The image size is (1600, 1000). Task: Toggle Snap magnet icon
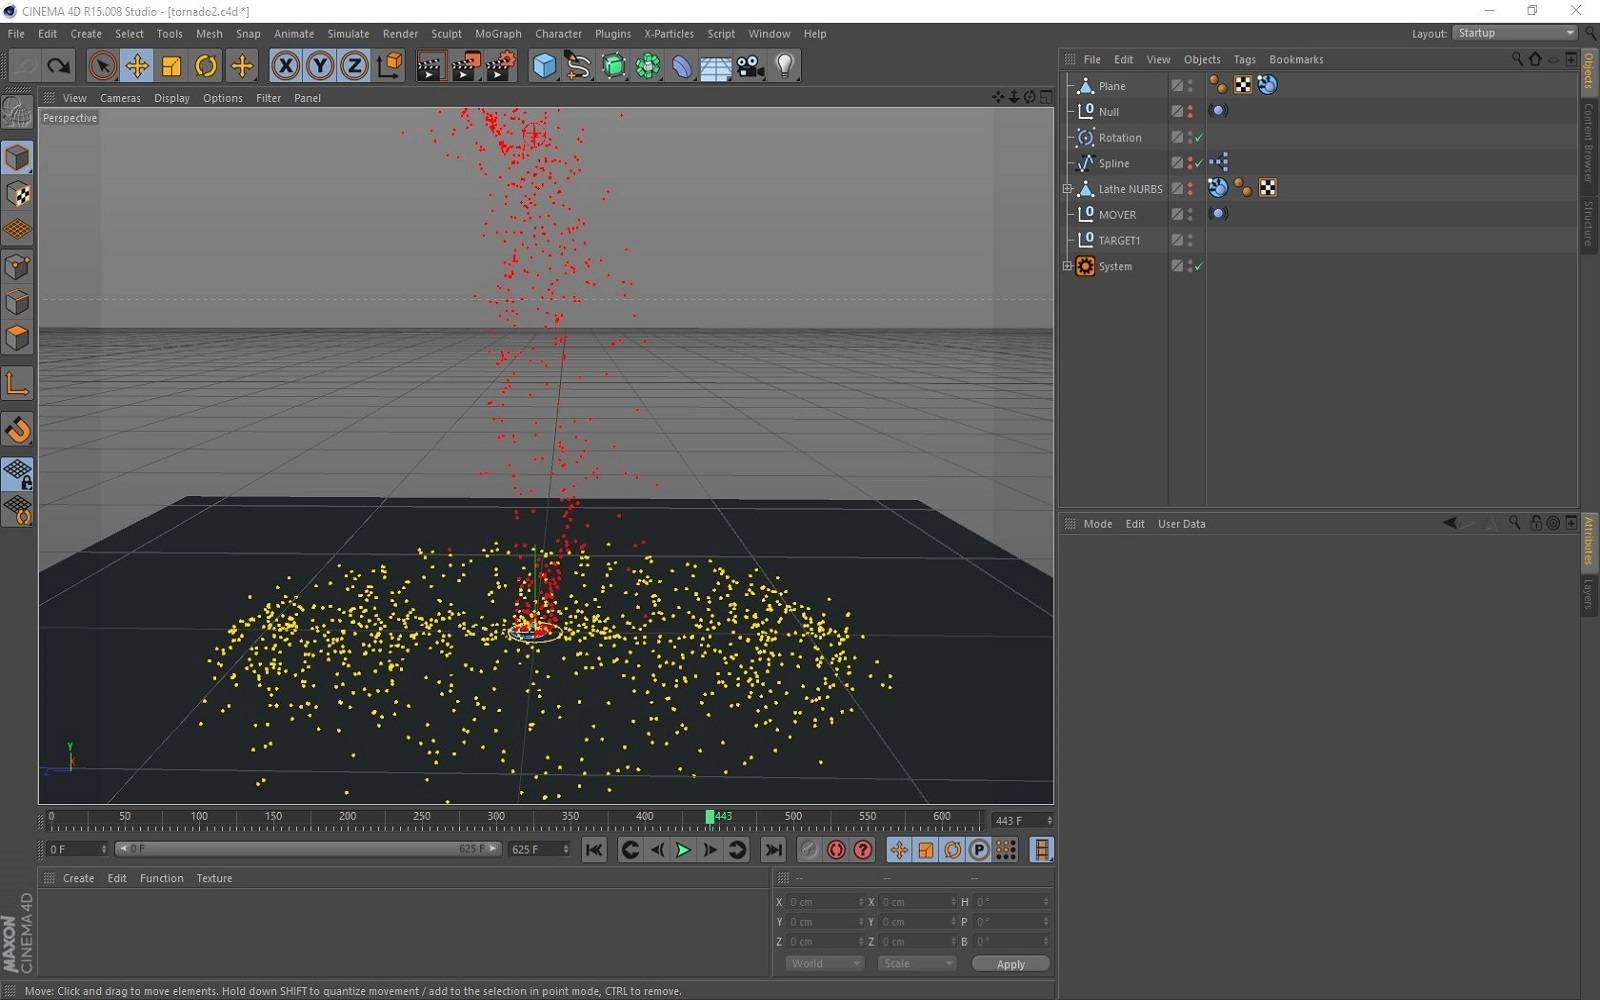pos(17,429)
